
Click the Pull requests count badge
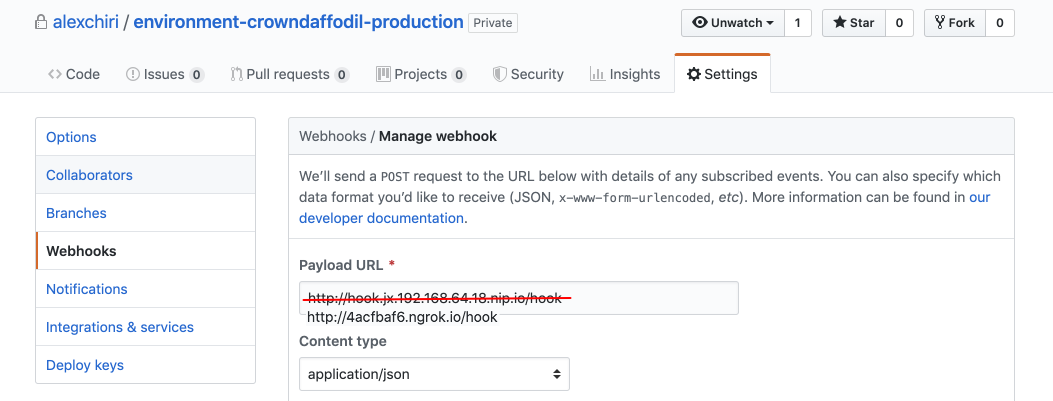(342, 75)
